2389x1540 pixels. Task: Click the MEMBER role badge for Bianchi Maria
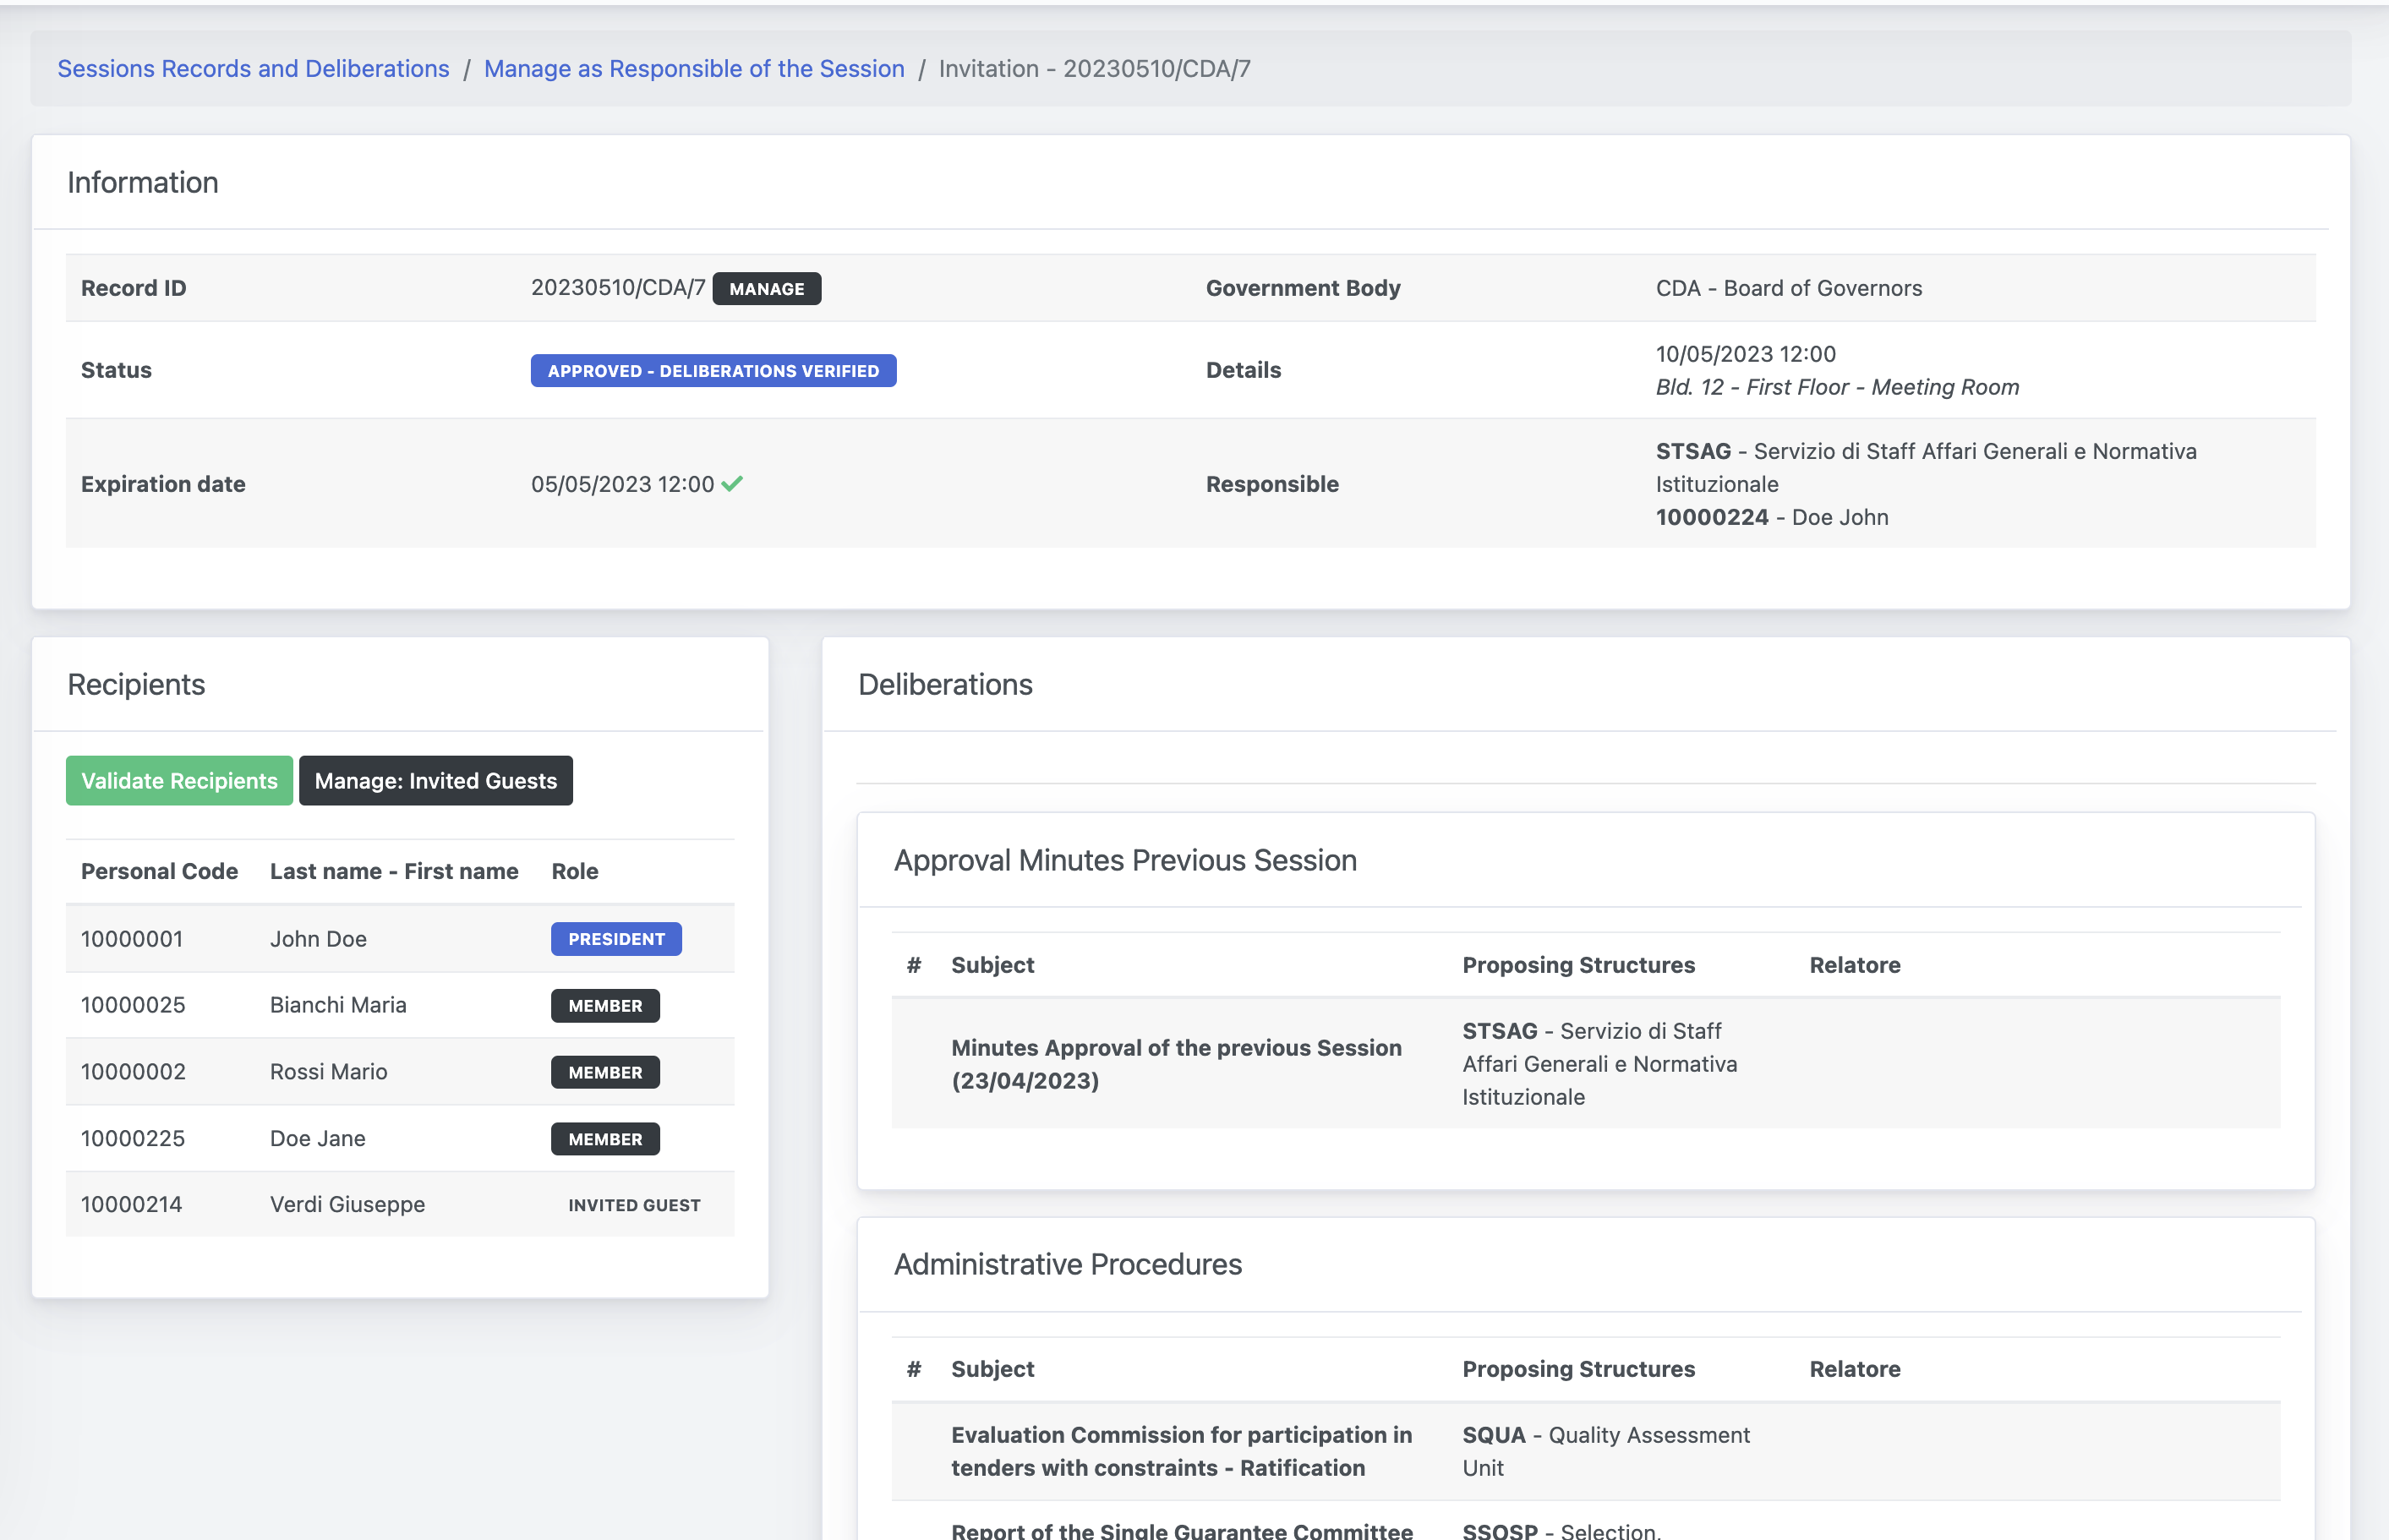[x=606, y=1004]
